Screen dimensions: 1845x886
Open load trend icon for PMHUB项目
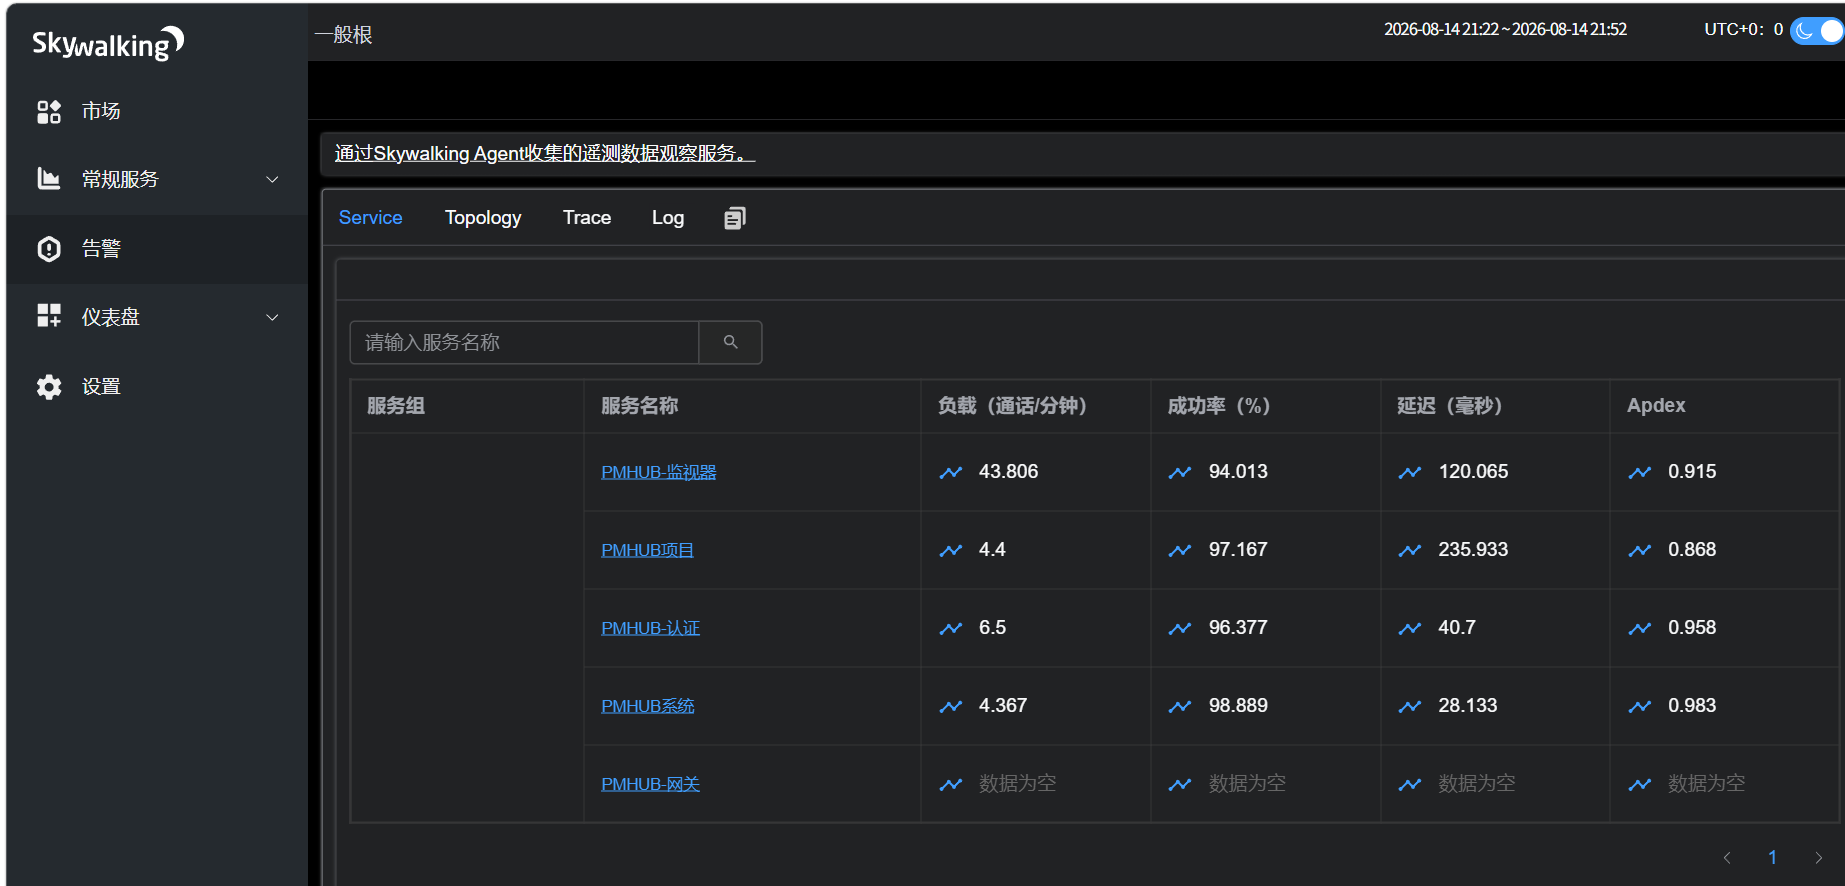pyautogui.click(x=951, y=550)
